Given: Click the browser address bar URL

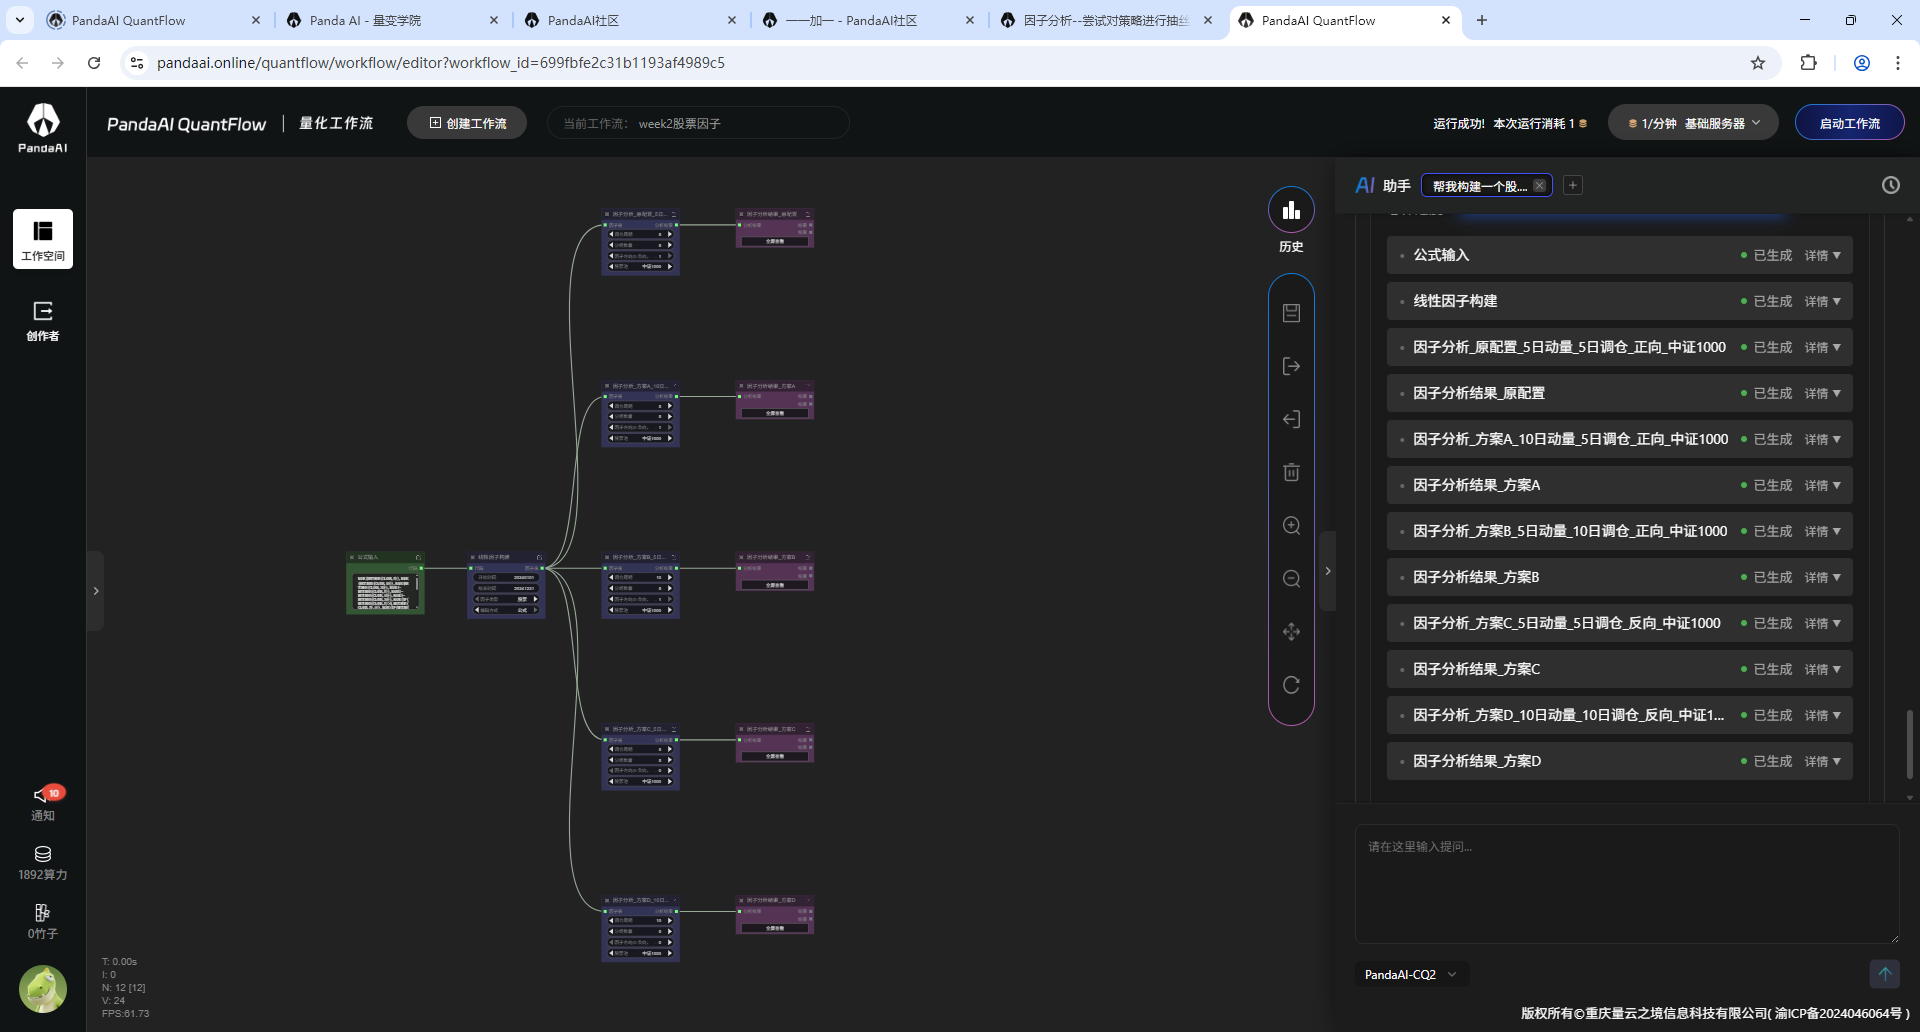Looking at the screenshot, I should click(x=441, y=63).
